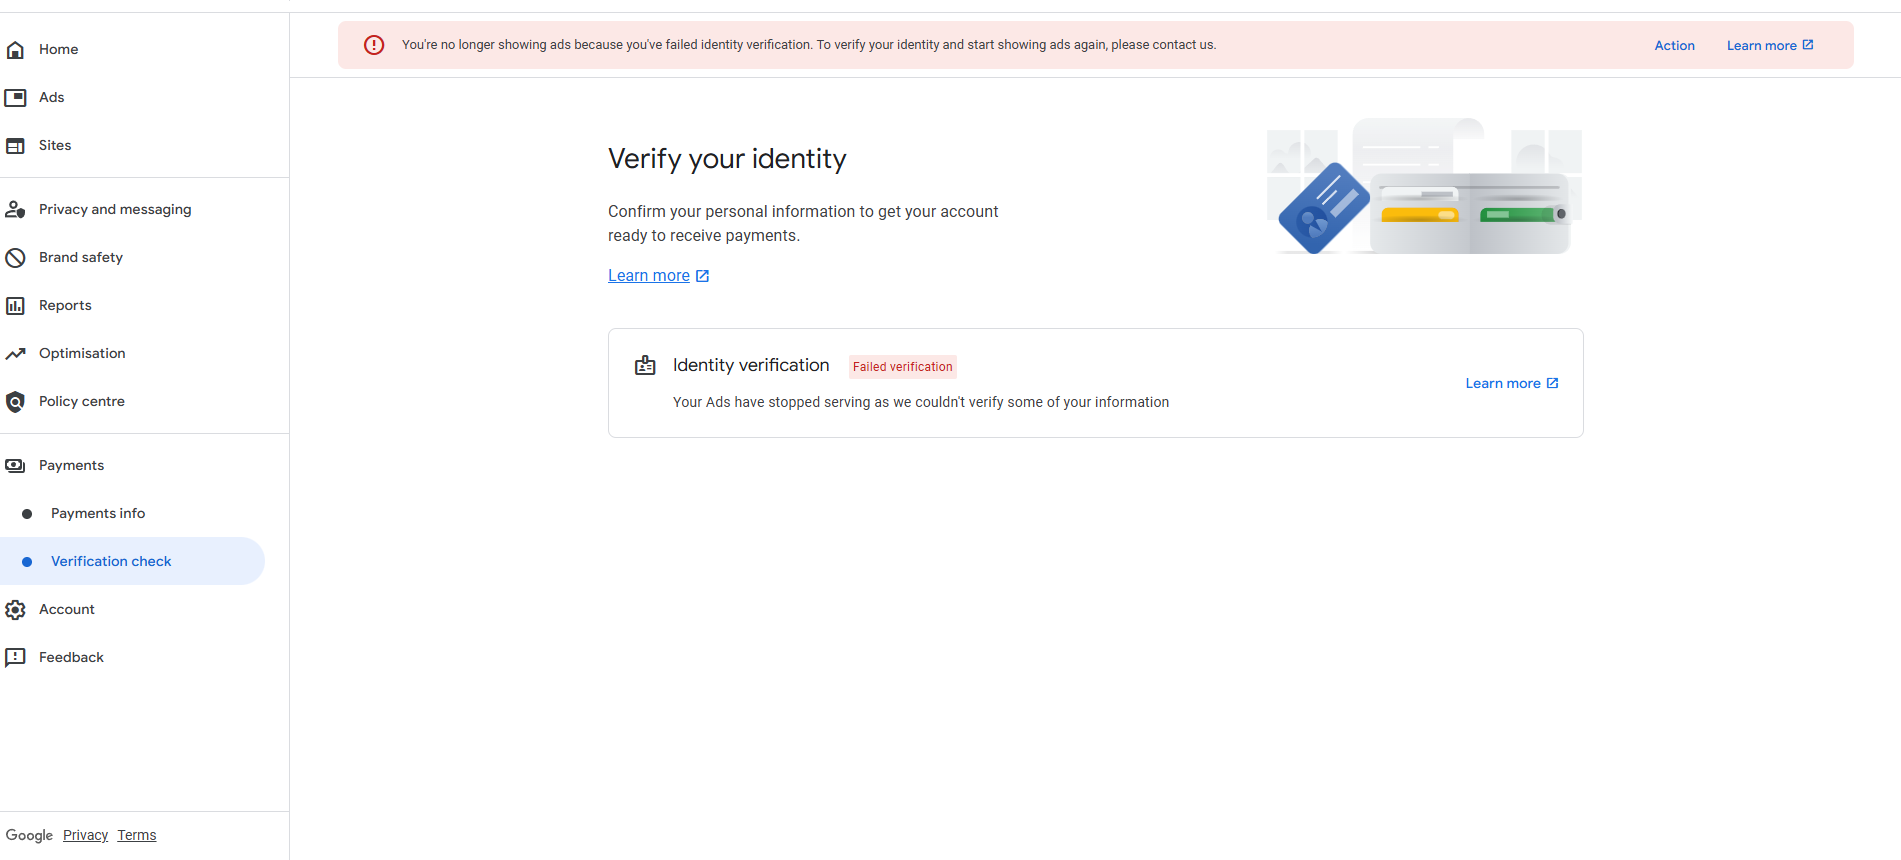The height and width of the screenshot is (860, 1901).
Task: Open Ads section via its icon
Action: 15,97
